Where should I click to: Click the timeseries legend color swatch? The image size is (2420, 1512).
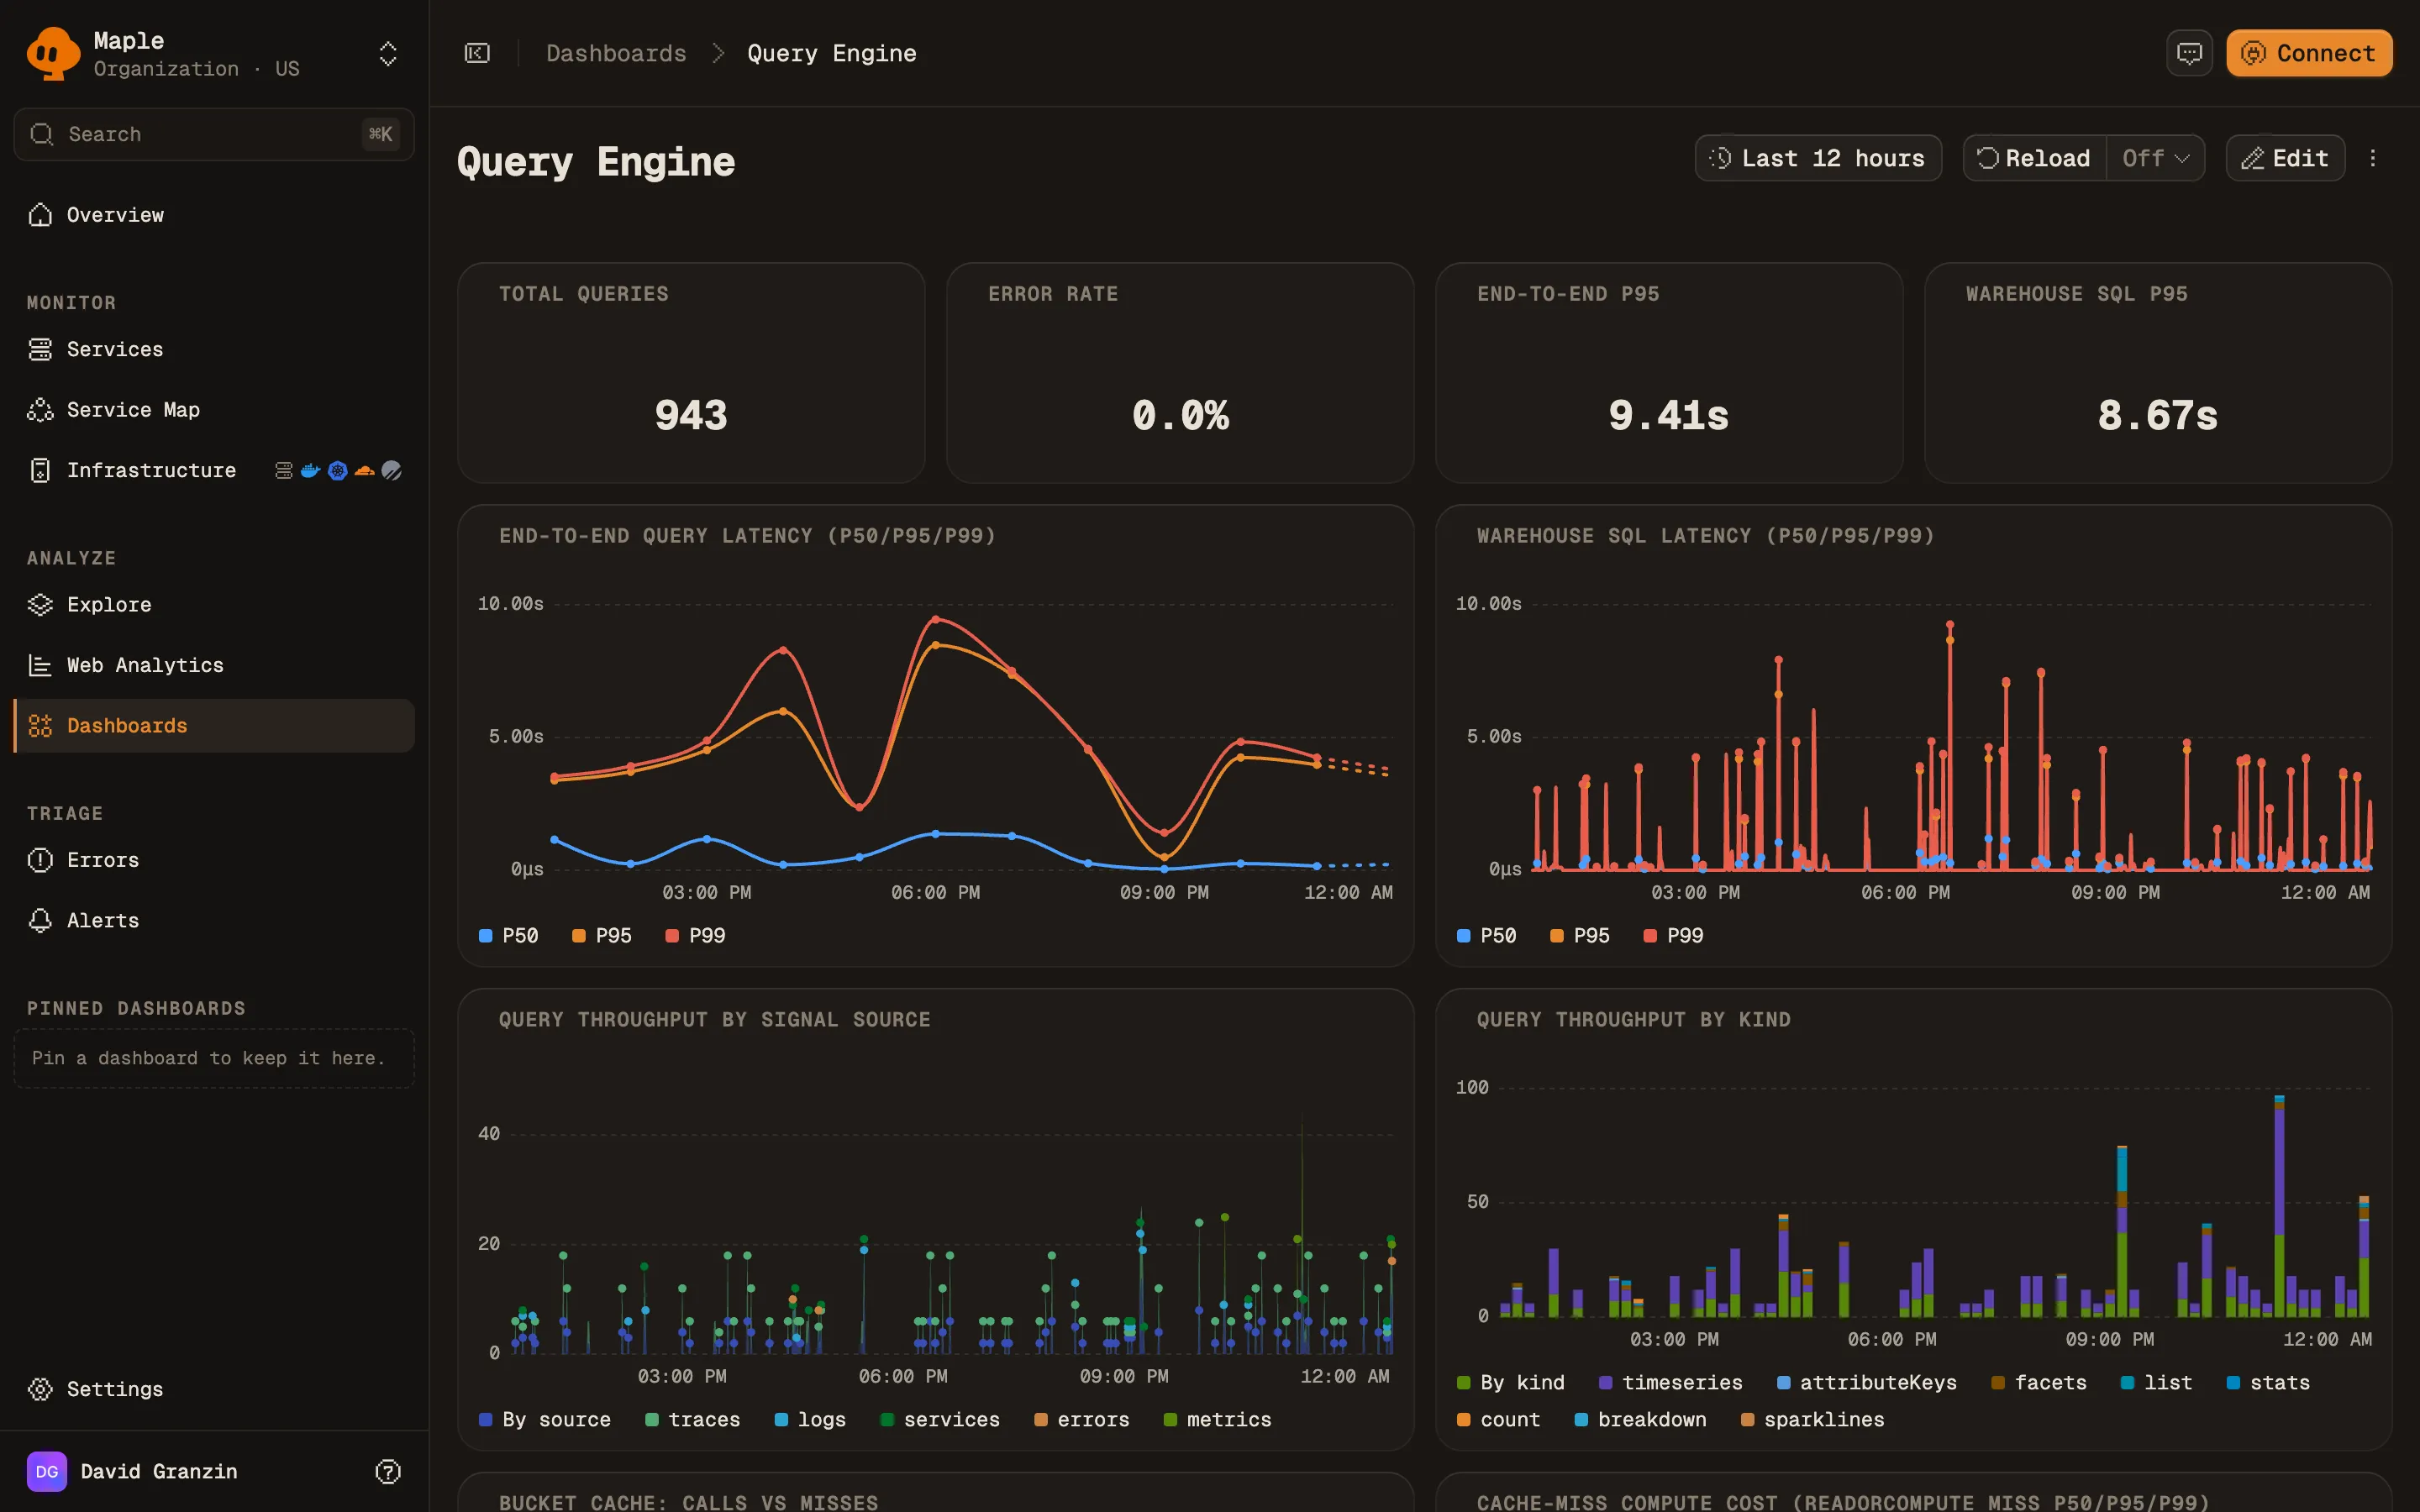point(1606,1383)
